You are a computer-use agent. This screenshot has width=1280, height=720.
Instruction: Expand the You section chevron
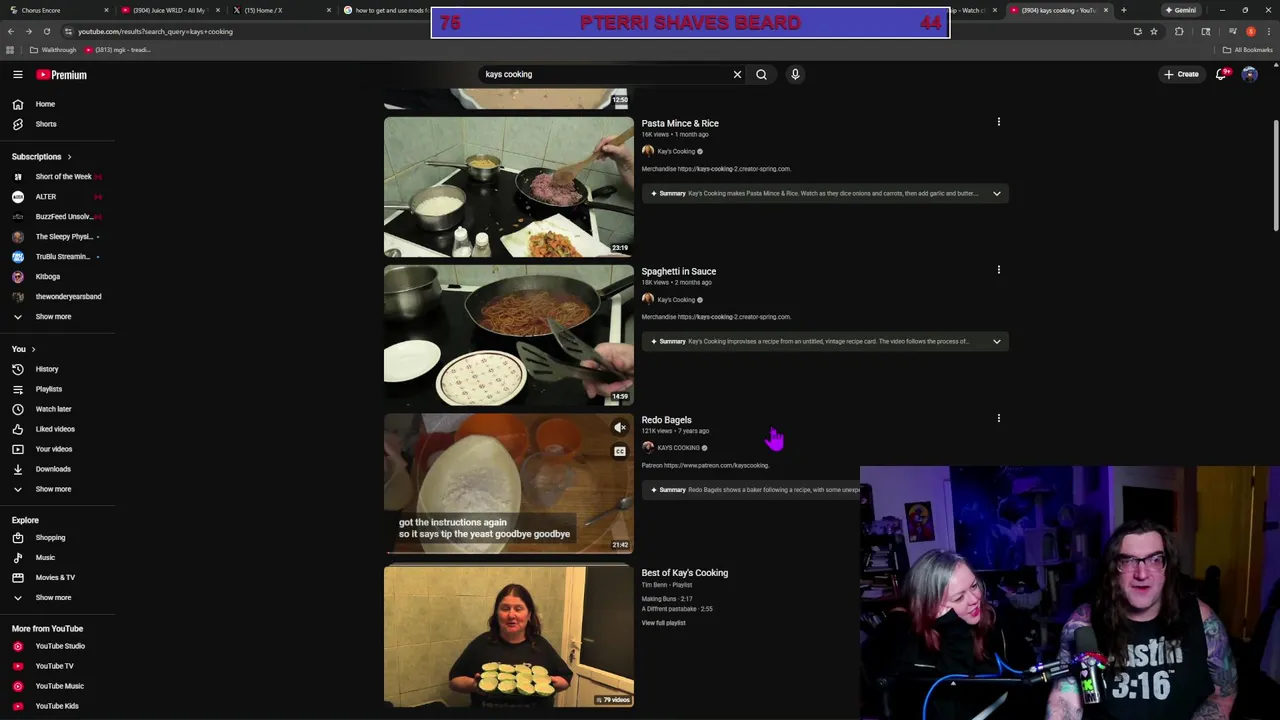click(x=33, y=349)
